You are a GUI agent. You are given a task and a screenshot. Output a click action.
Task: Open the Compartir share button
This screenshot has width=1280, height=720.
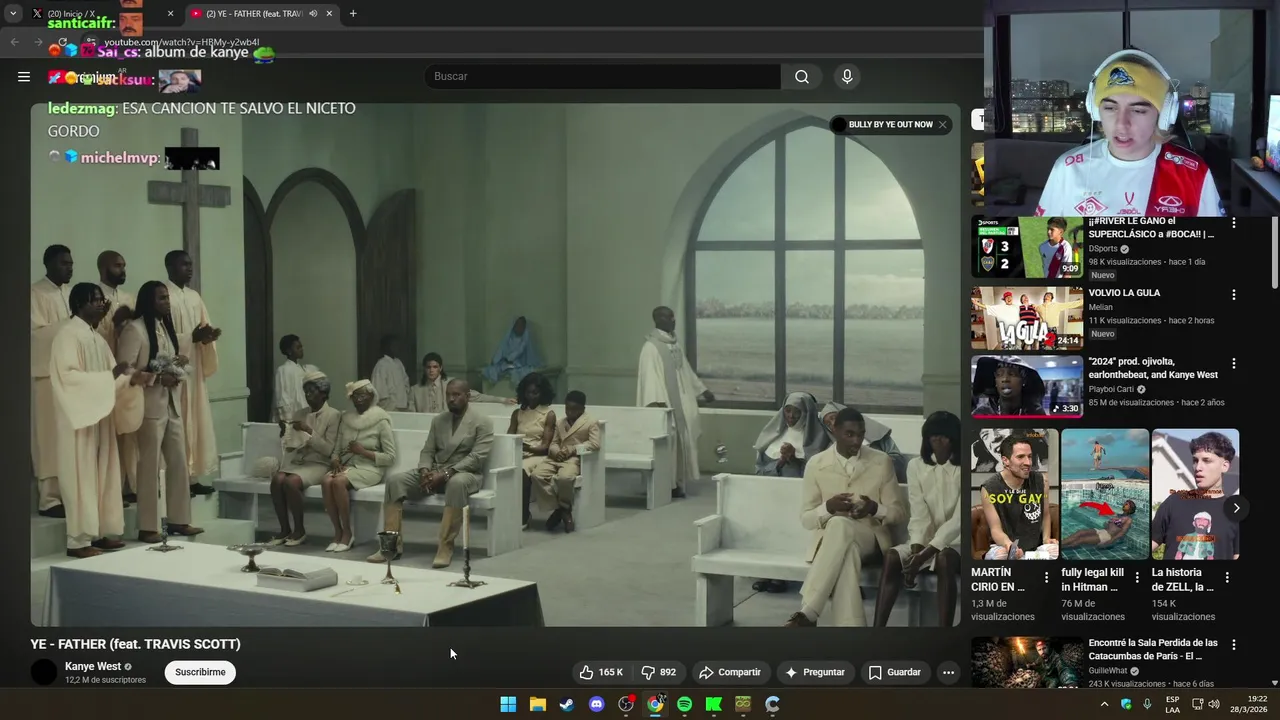730,672
